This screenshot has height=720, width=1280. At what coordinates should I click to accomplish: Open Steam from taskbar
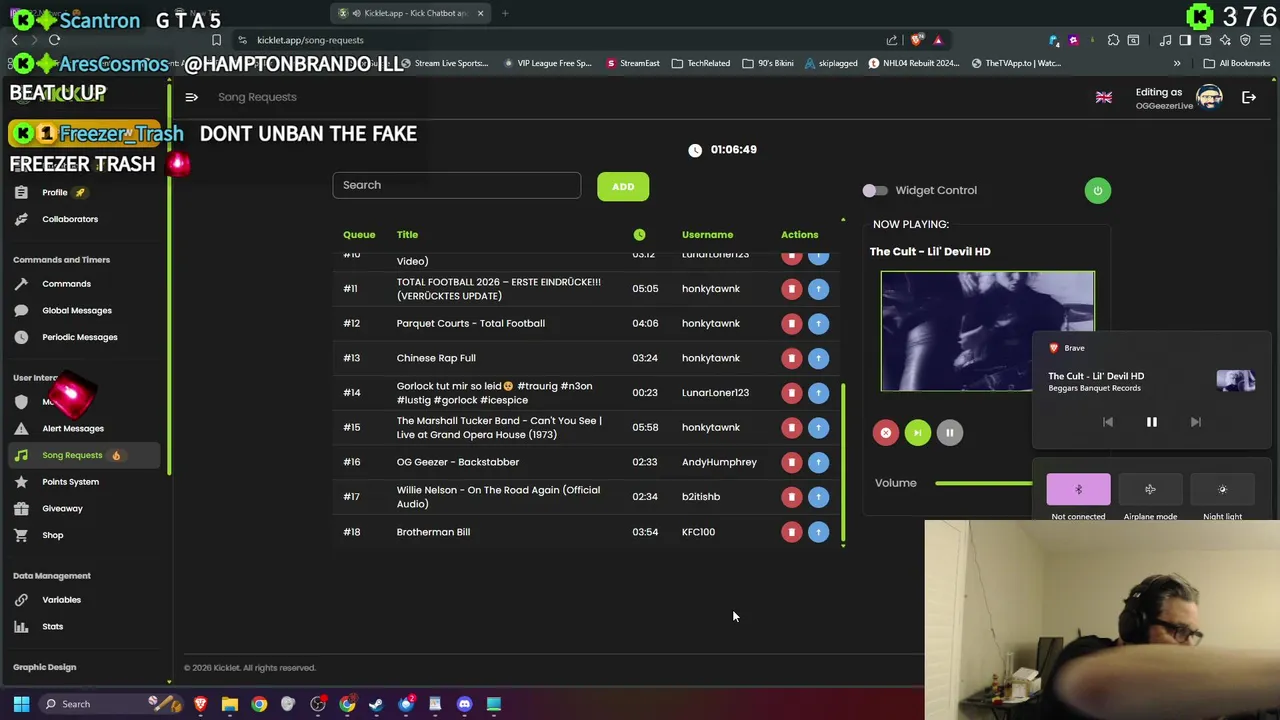point(376,704)
